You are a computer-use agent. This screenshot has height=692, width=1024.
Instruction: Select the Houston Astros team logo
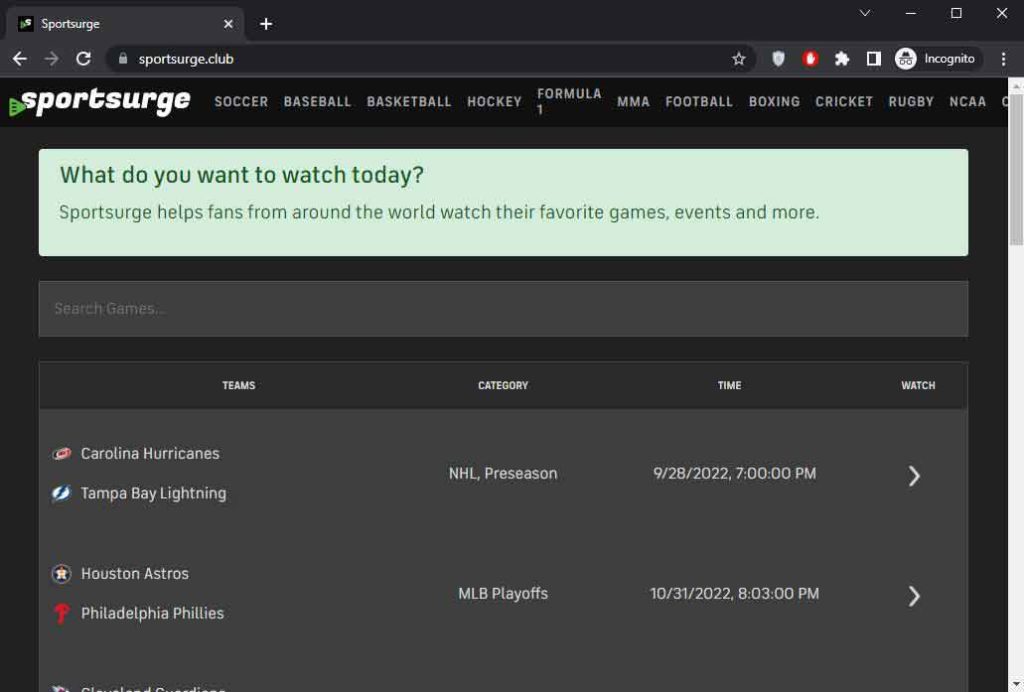60,573
